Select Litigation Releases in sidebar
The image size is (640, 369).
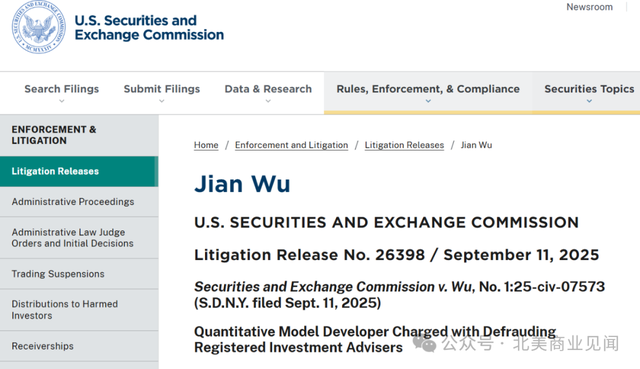click(x=79, y=171)
